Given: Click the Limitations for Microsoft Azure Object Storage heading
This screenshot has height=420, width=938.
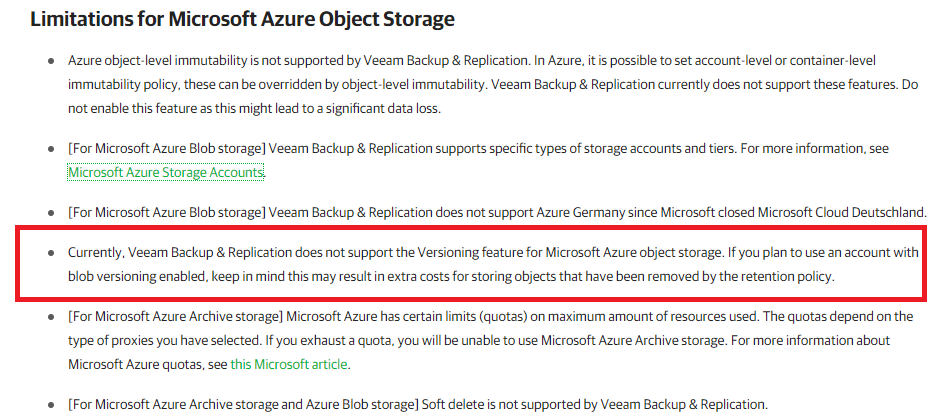Looking at the screenshot, I should 242,19.
